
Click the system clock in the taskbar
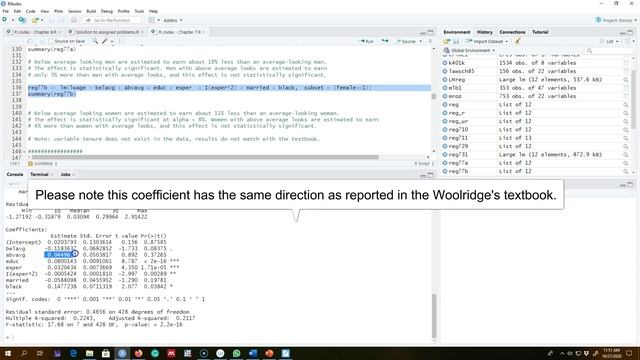(611, 353)
